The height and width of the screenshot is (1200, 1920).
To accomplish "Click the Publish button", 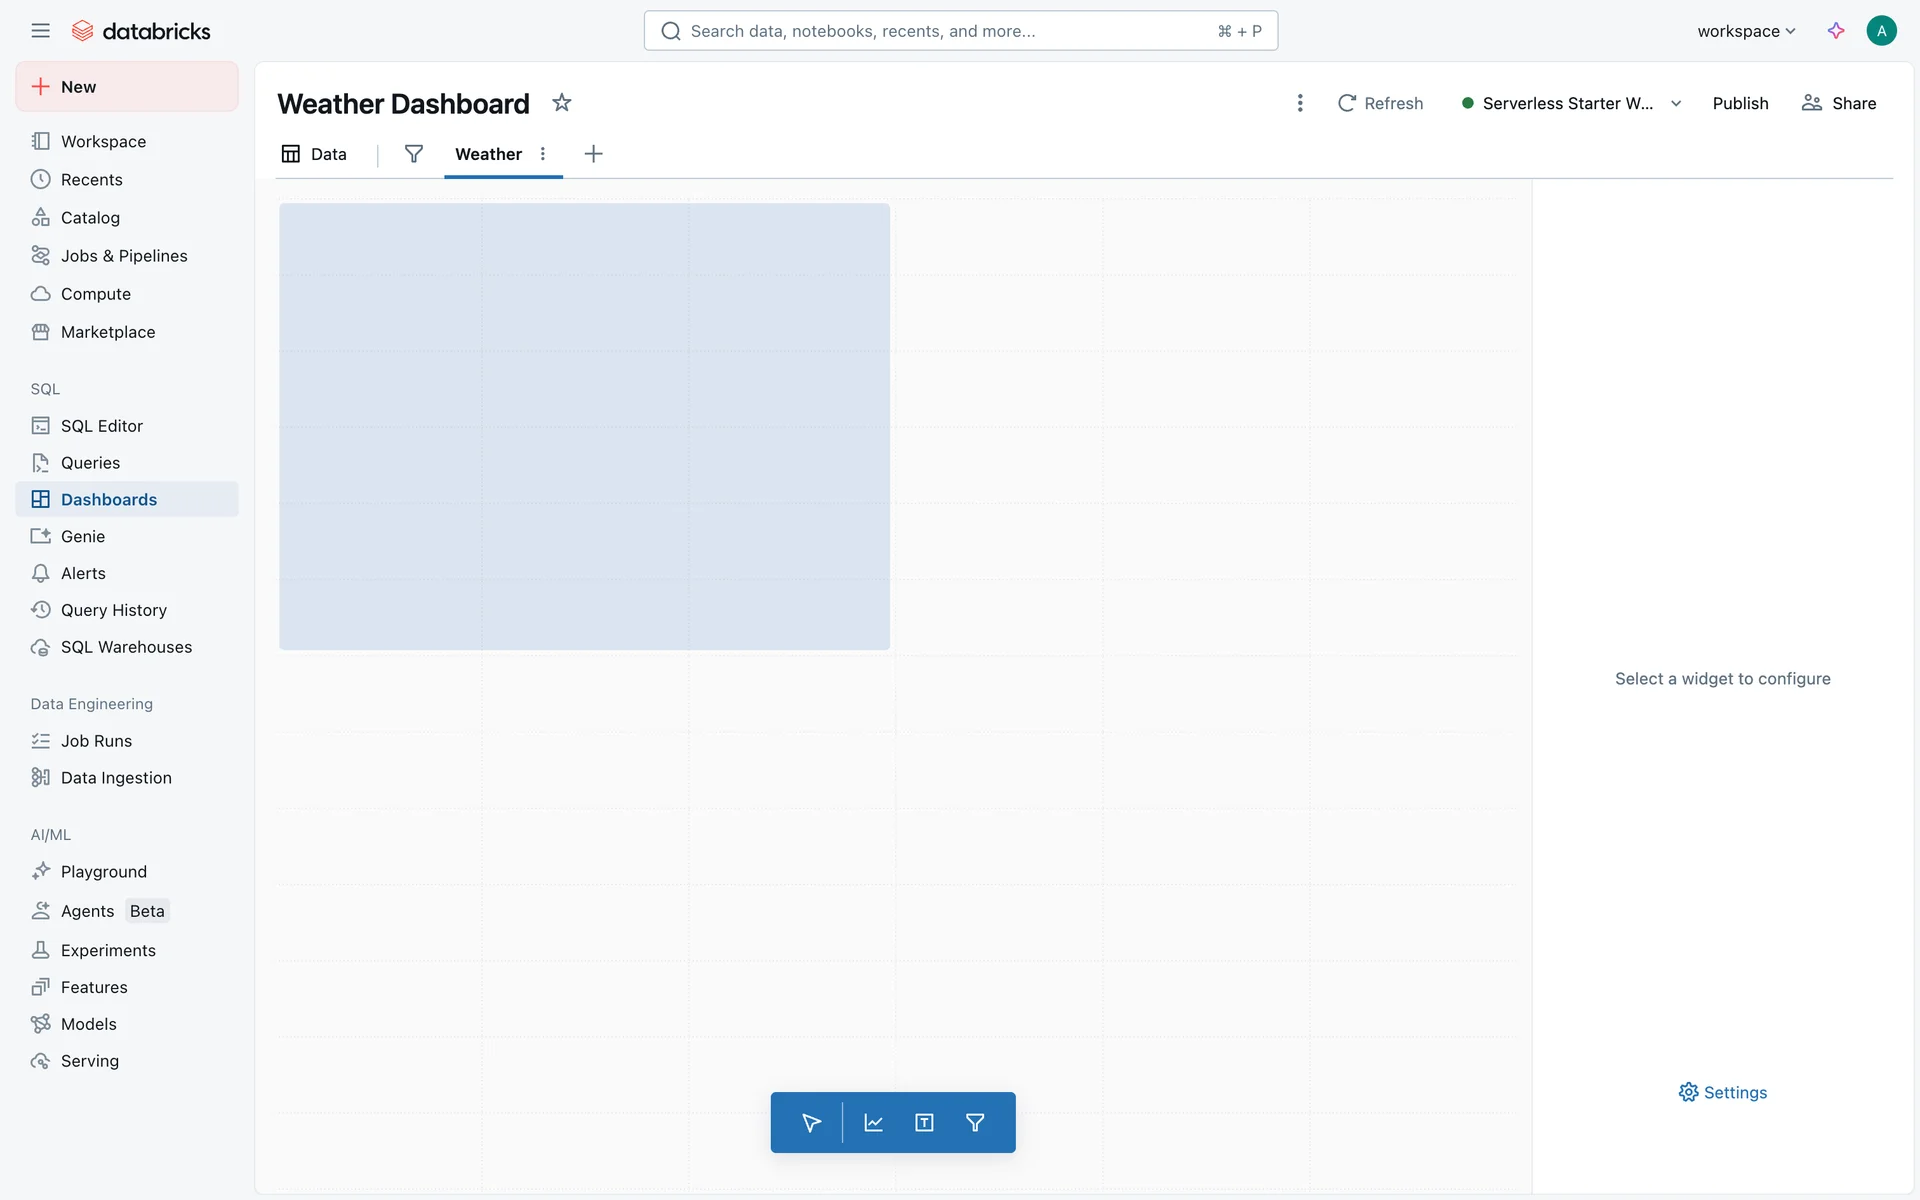I will coord(1740,103).
